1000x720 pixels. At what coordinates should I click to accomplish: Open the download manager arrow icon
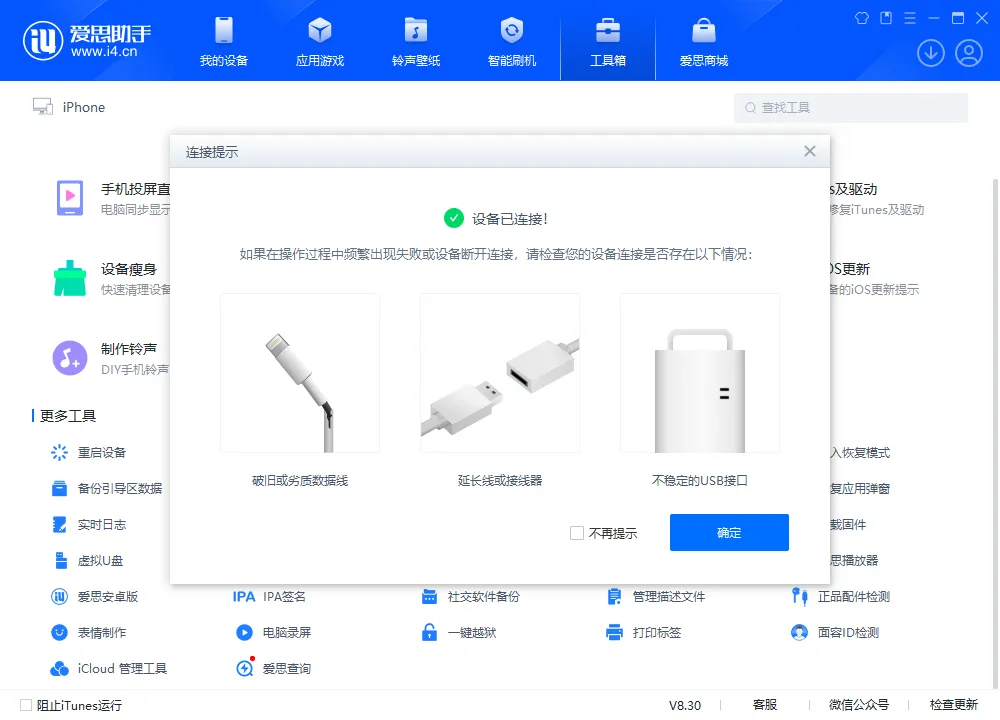coord(930,53)
